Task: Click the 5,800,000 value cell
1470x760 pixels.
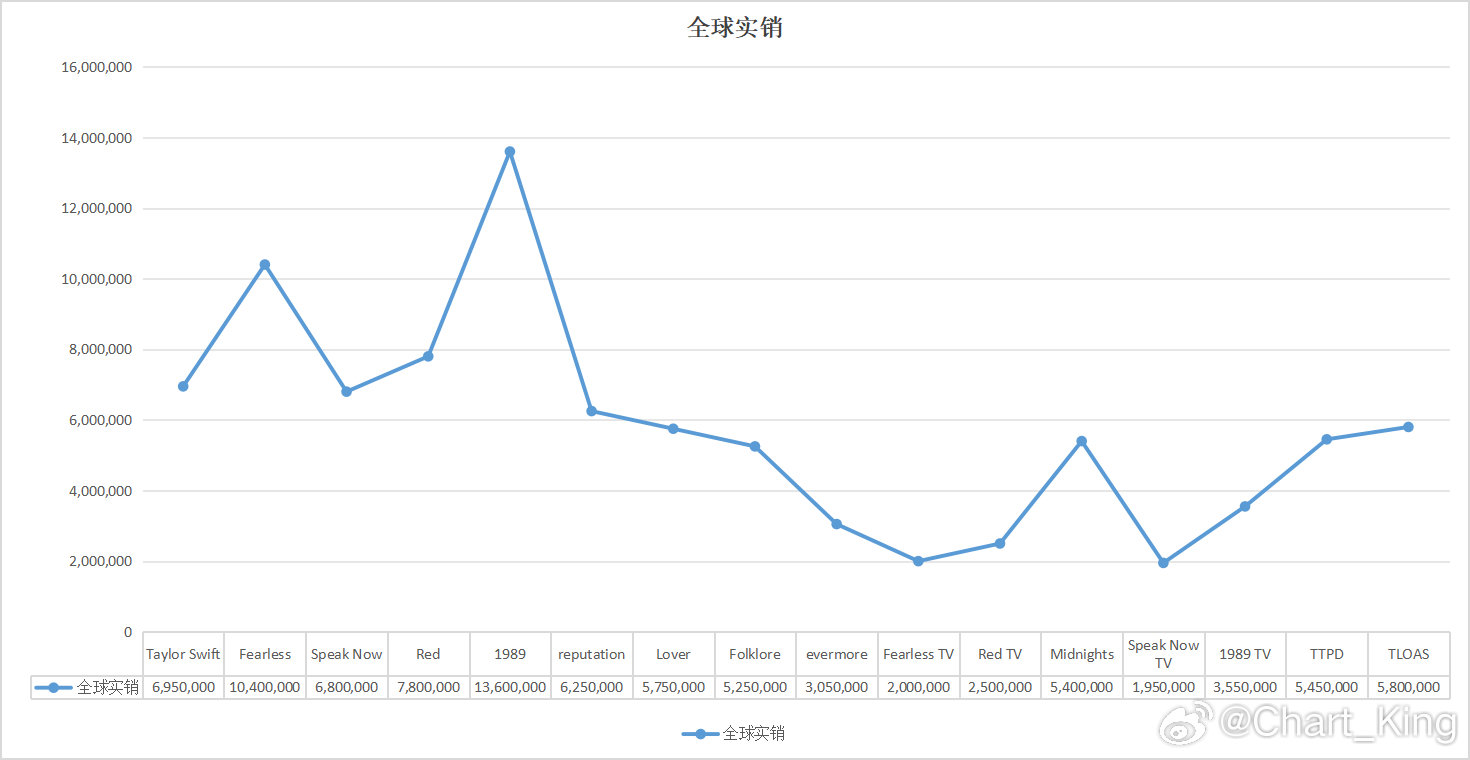Action: click(1408, 687)
